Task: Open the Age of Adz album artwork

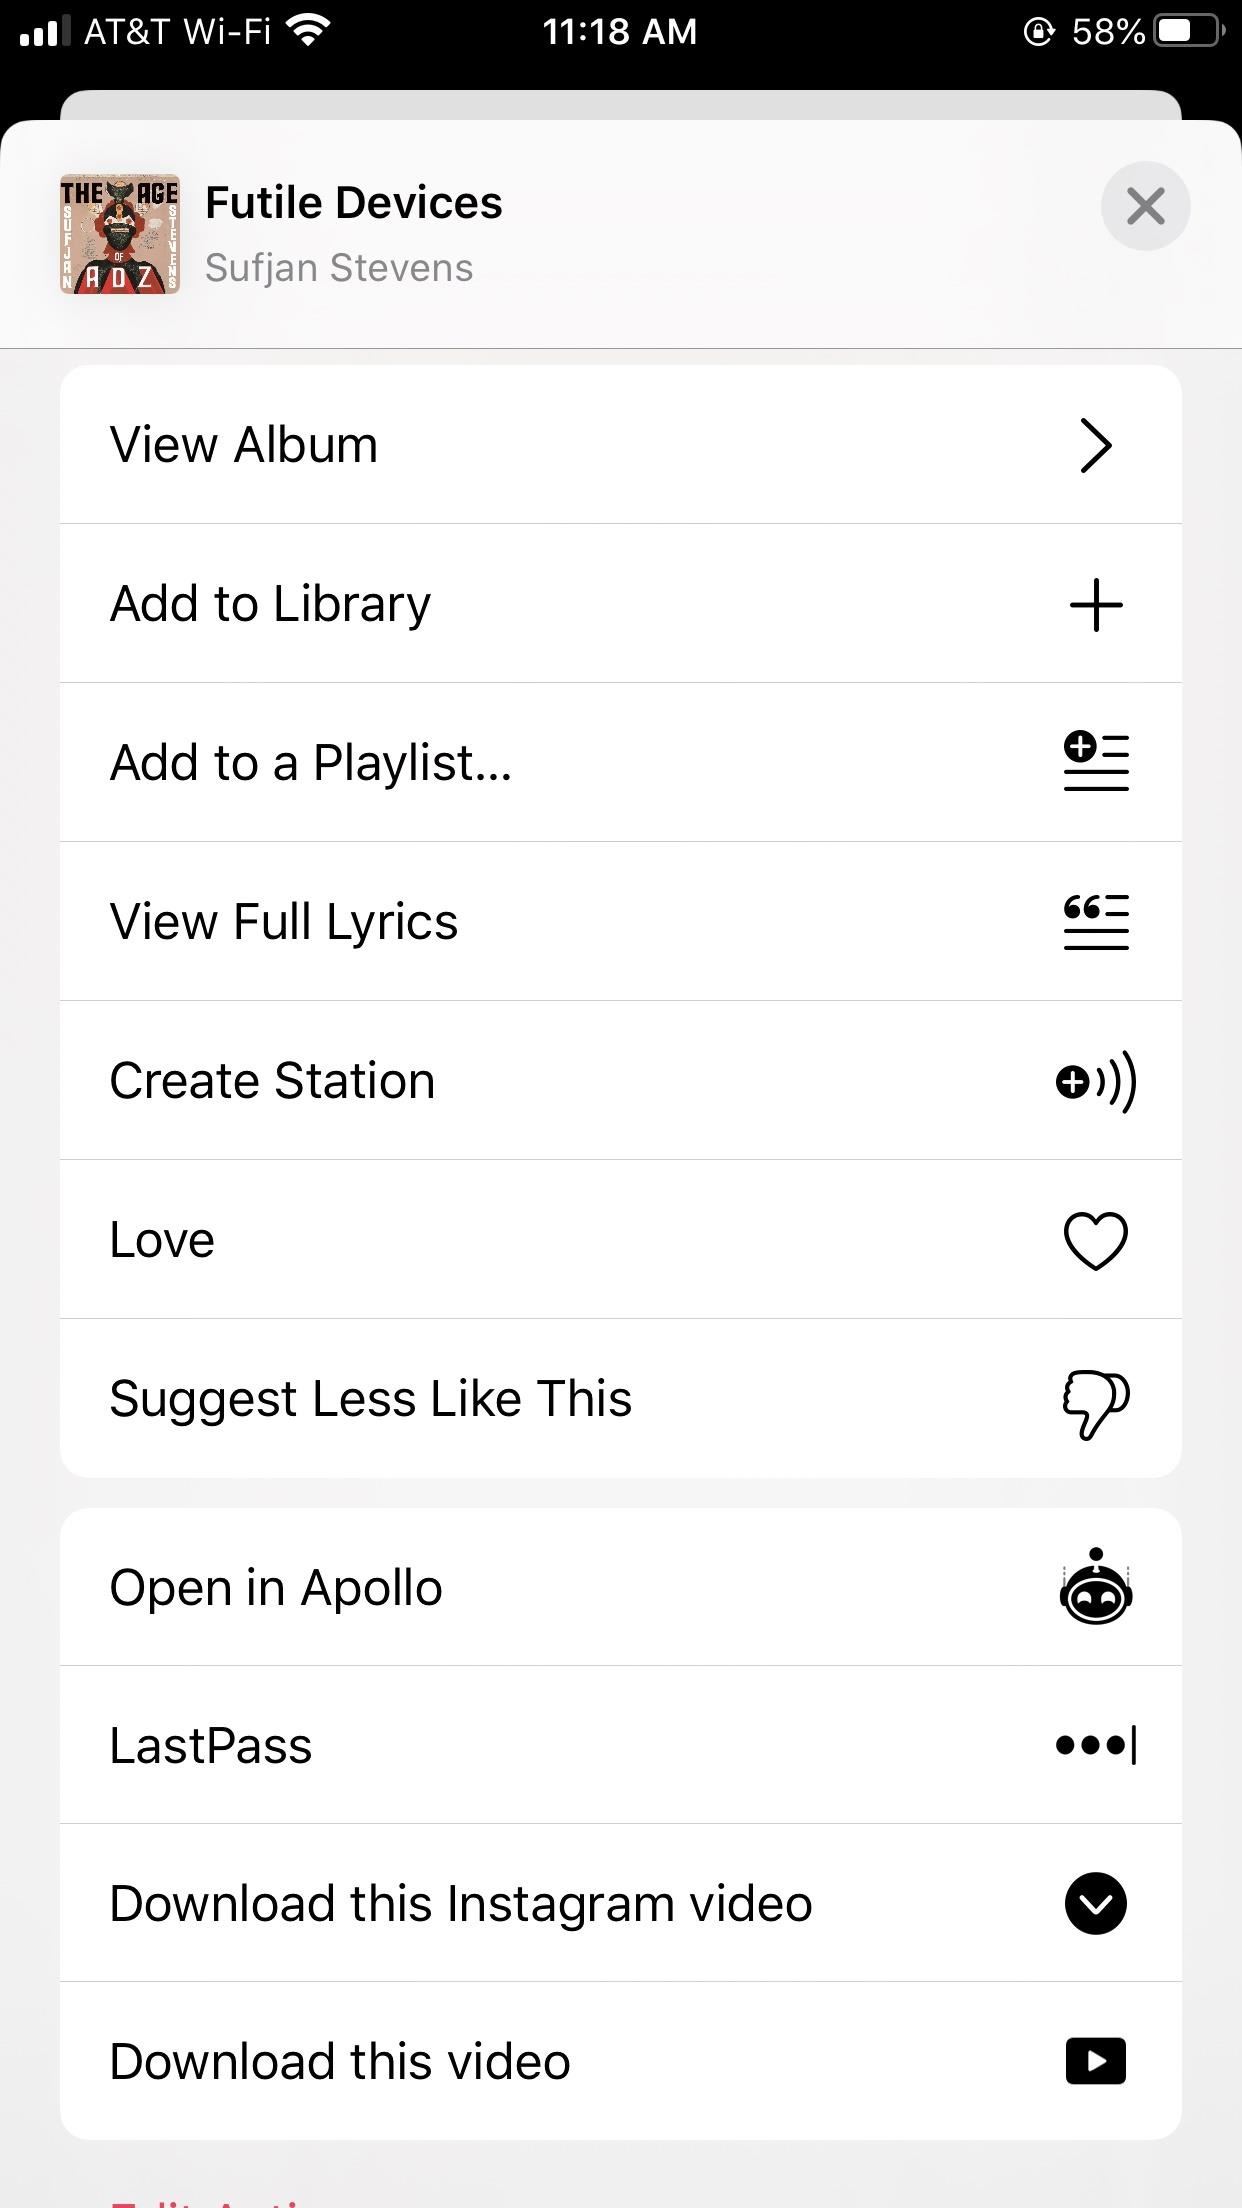Action: 120,234
